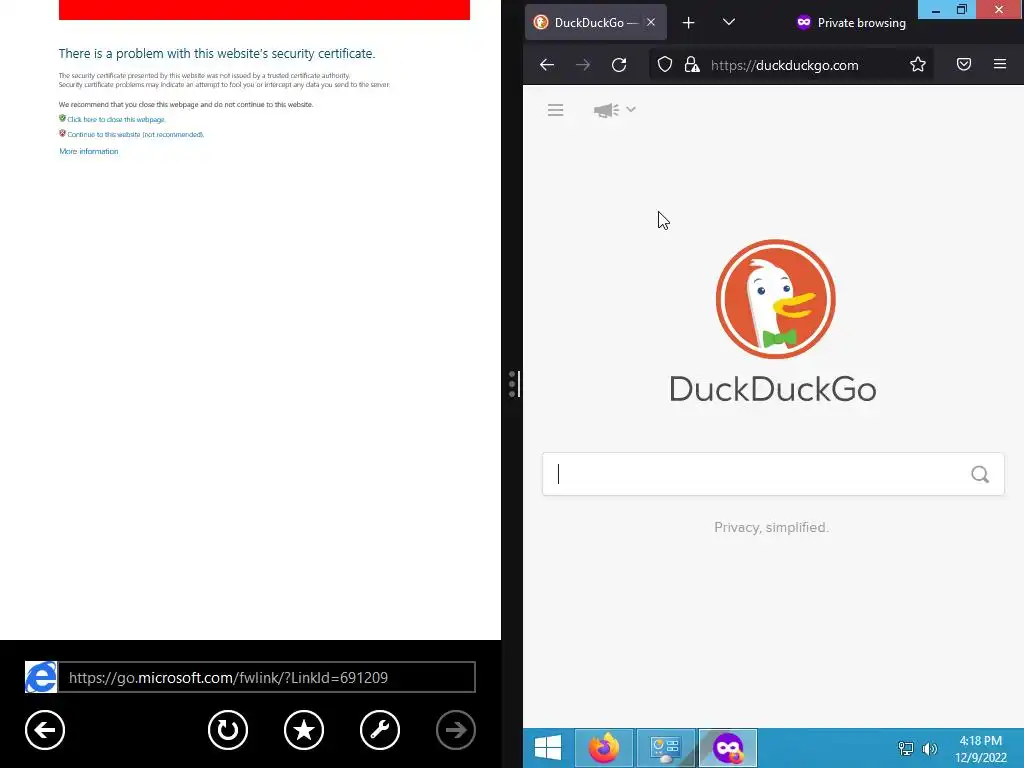This screenshot has width=1024, height=768.
Task: Click the green shield close-webpage icon
Action: pyautogui.click(x=62, y=118)
